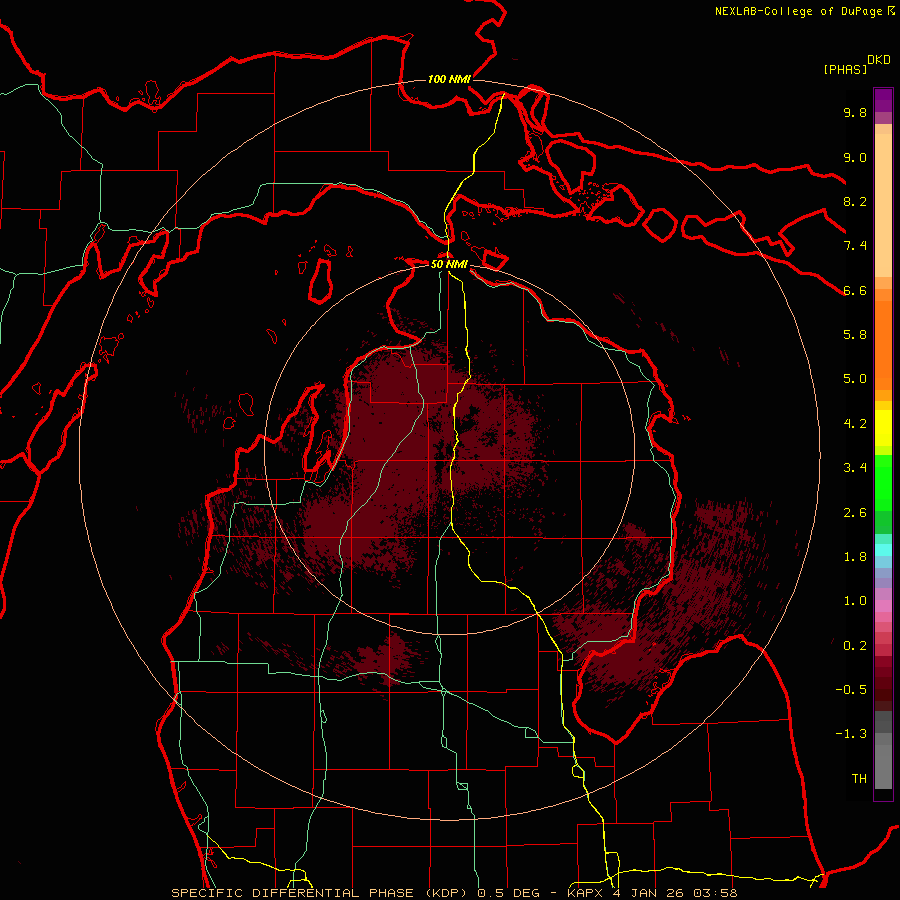Click the 2.6 scale value label

coord(855,512)
